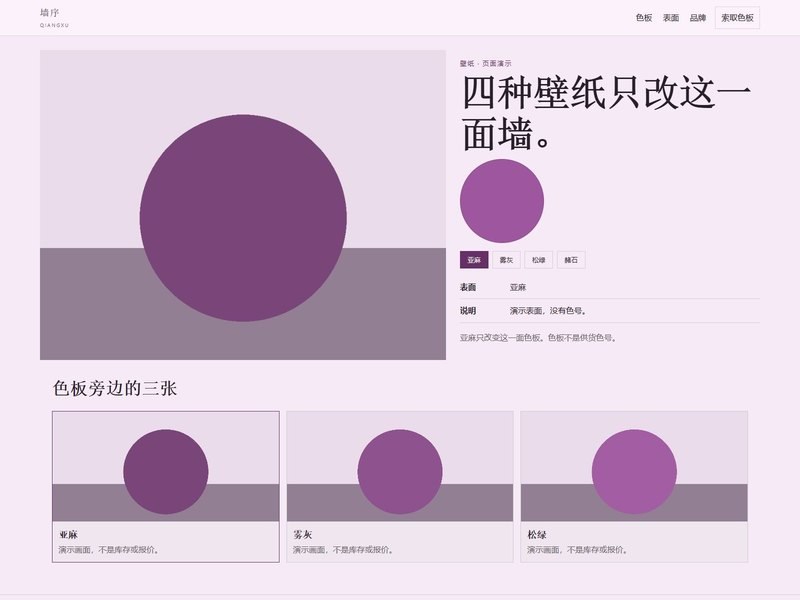Click the description under the 雾灰 card

[x=343, y=549]
